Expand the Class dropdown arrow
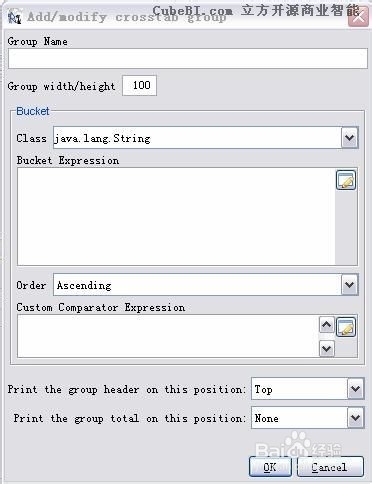The width and height of the screenshot is (372, 484). 350,137
